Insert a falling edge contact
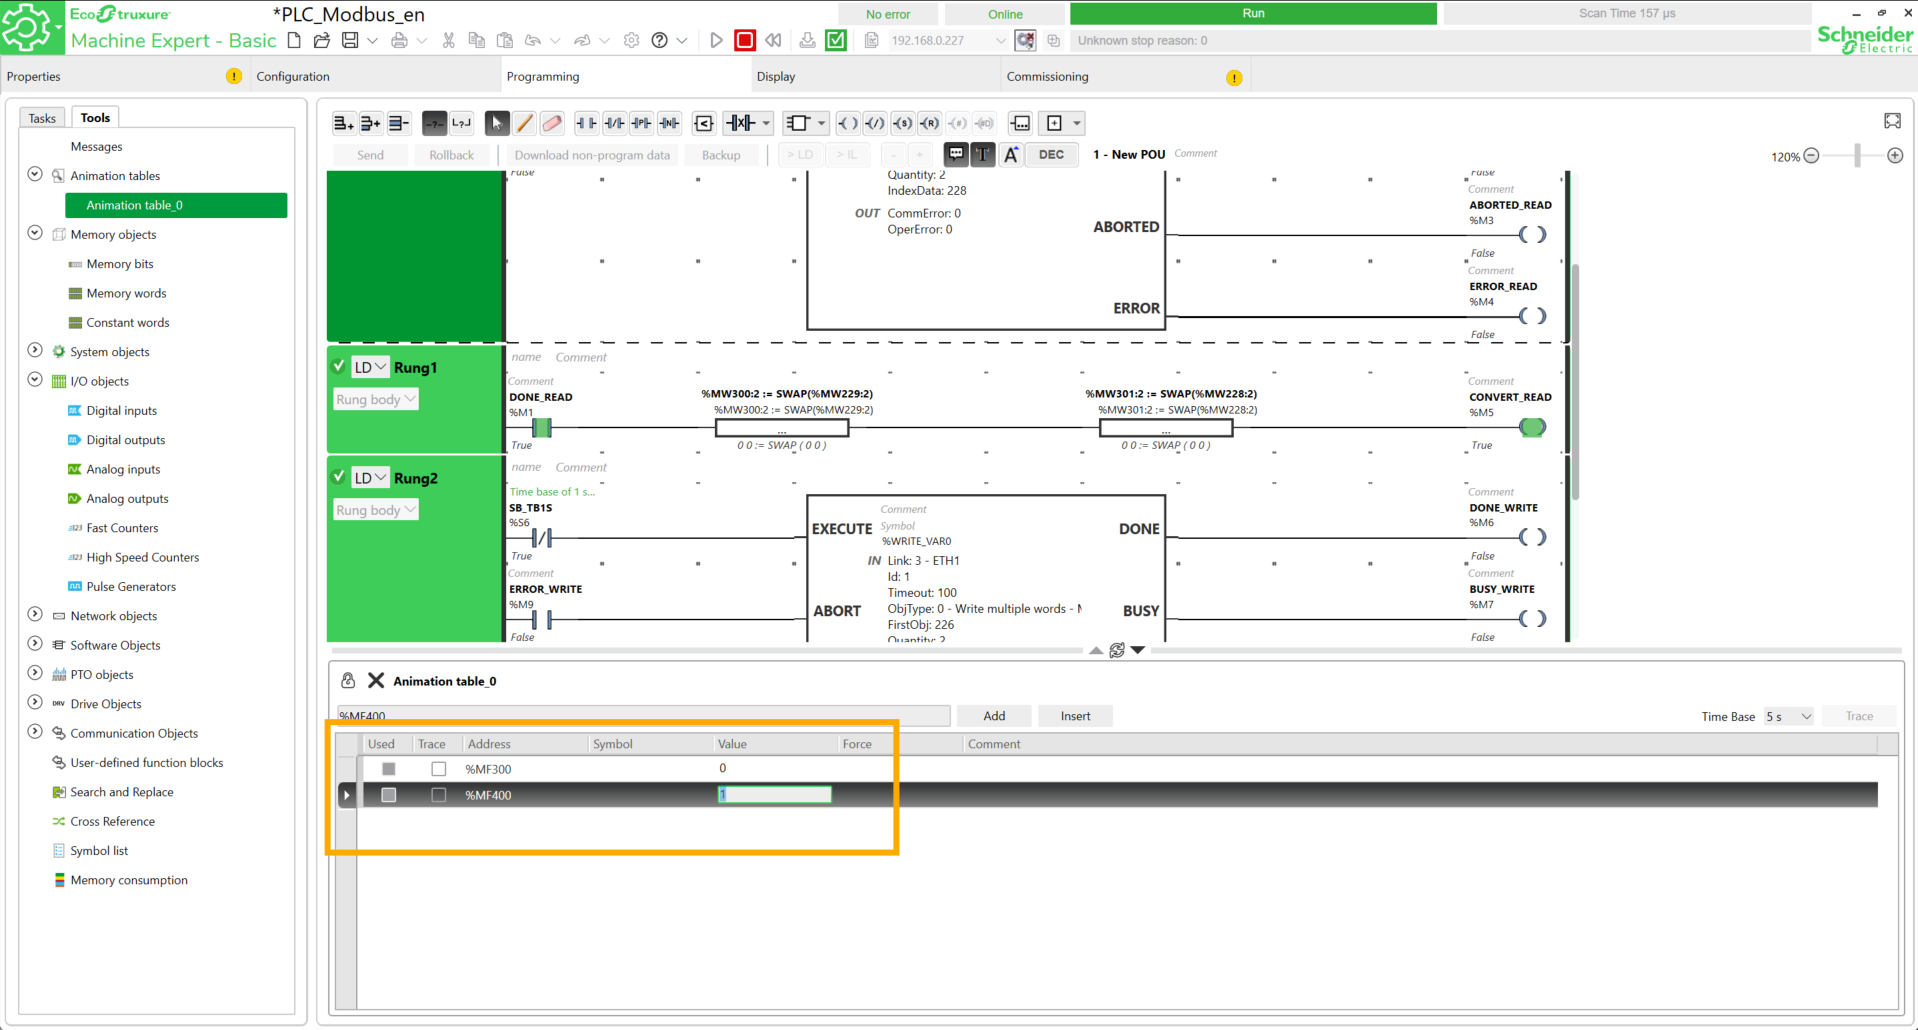1918x1030 pixels. [670, 123]
